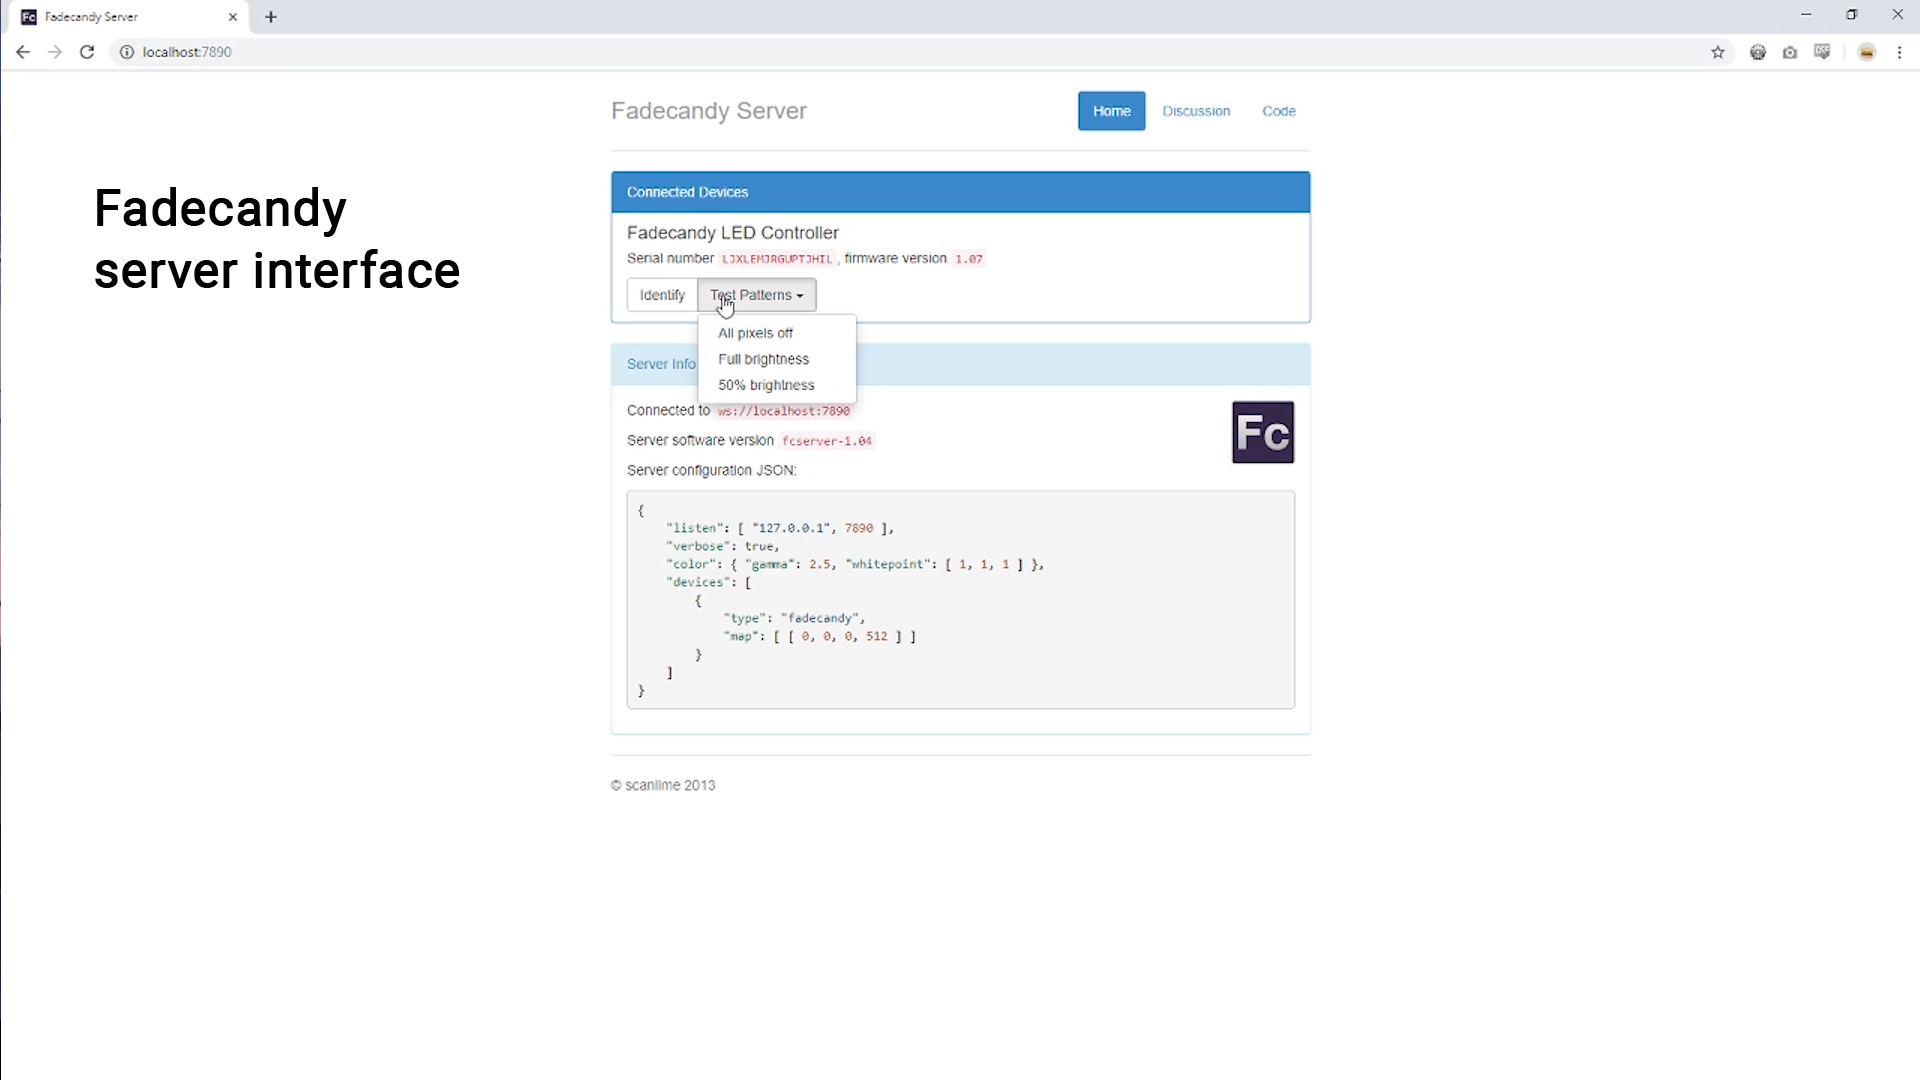The image size is (1920, 1080).
Task: Click the site info icon in address bar
Action: pyautogui.click(x=127, y=52)
